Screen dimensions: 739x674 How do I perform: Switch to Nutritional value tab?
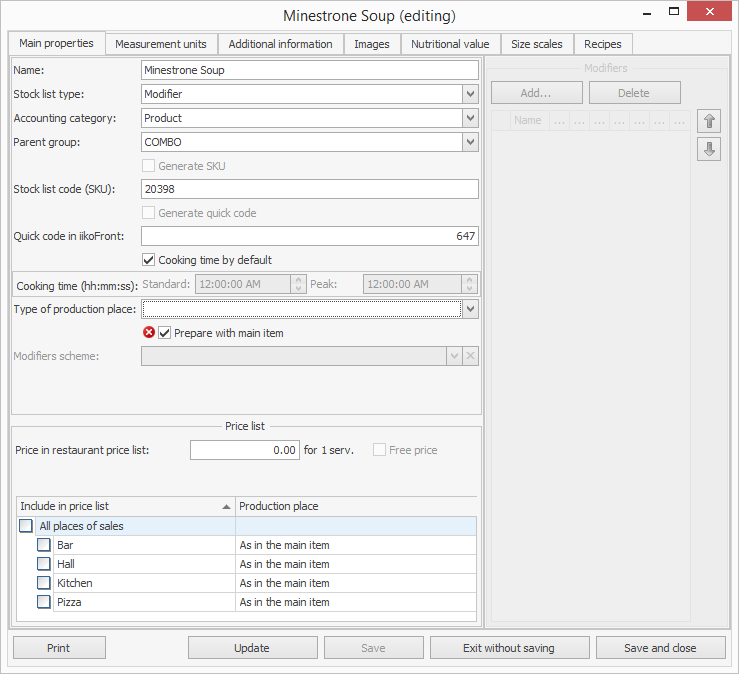[450, 44]
